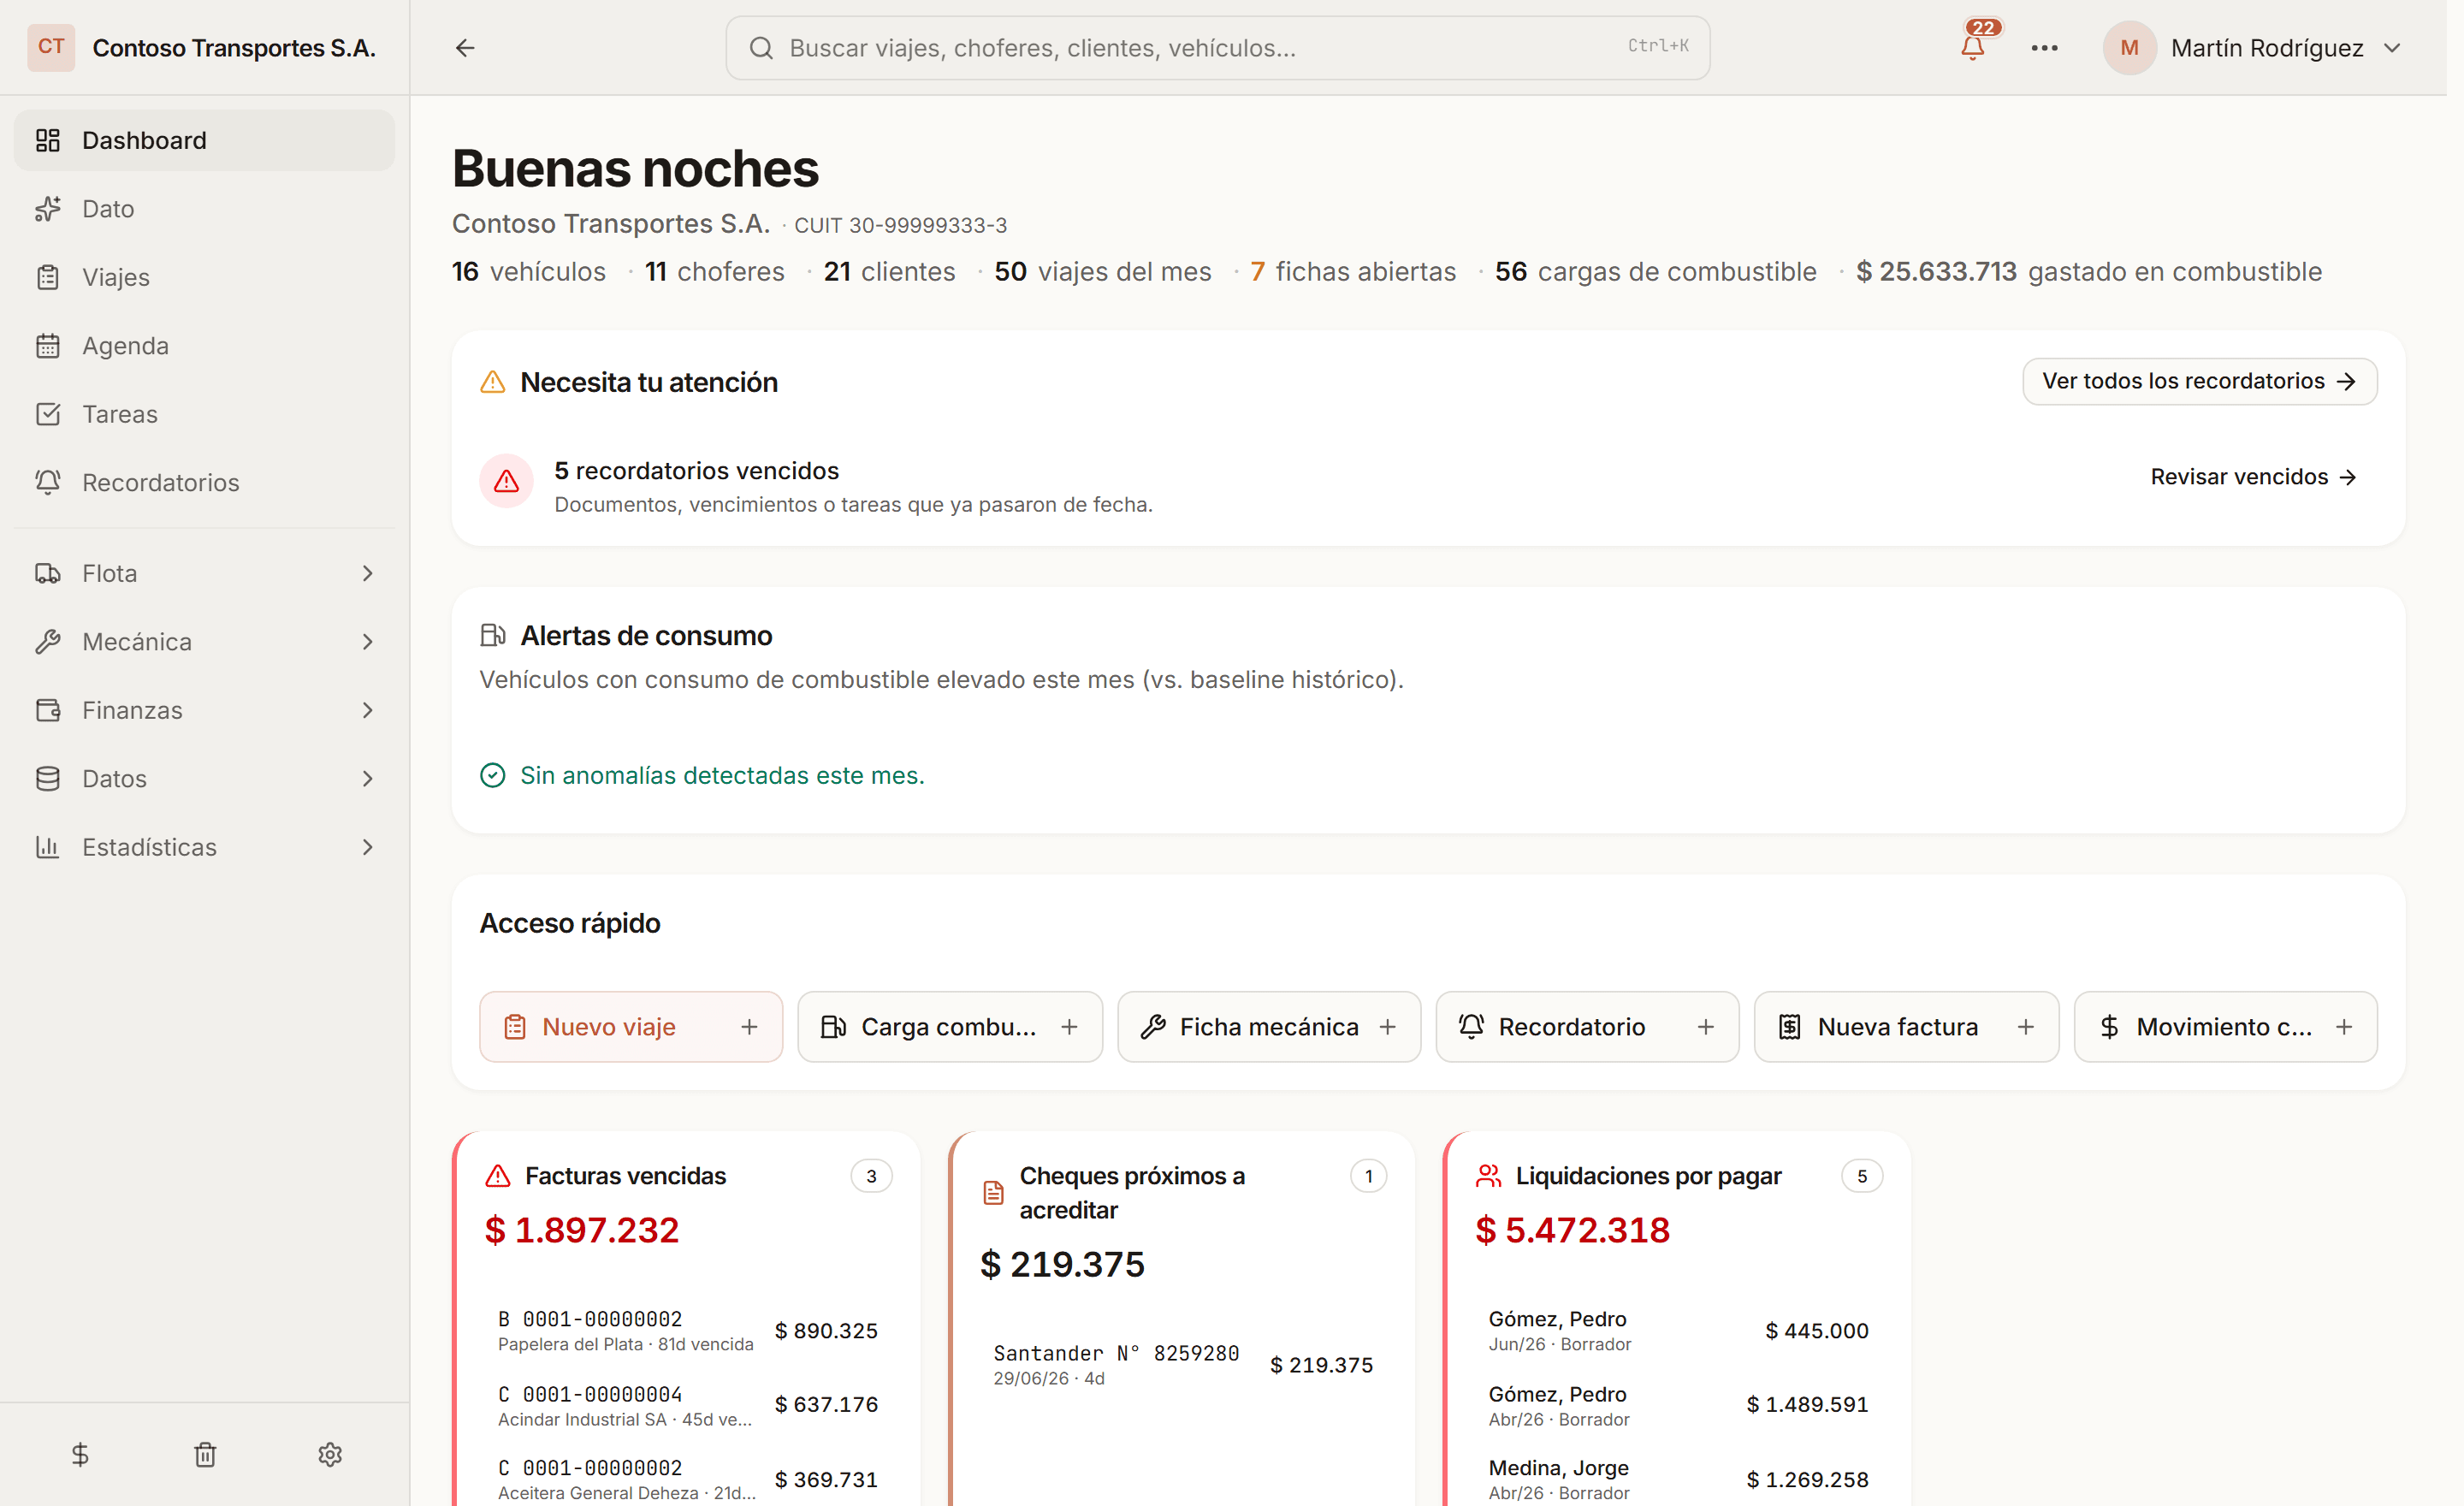2464x1506 pixels.
Task: Click the document icon on Cheques próximos card
Action: [x=993, y=1193]
